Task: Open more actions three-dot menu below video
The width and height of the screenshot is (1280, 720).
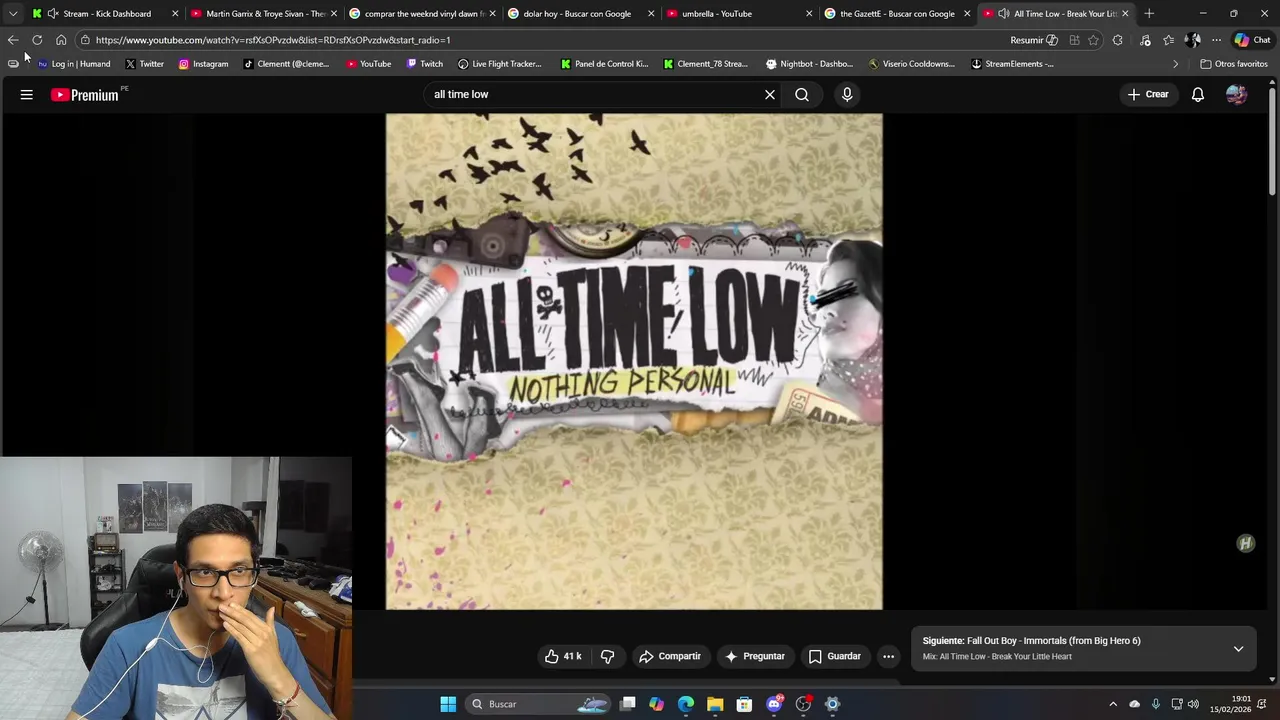Action: tap(888, 657)
